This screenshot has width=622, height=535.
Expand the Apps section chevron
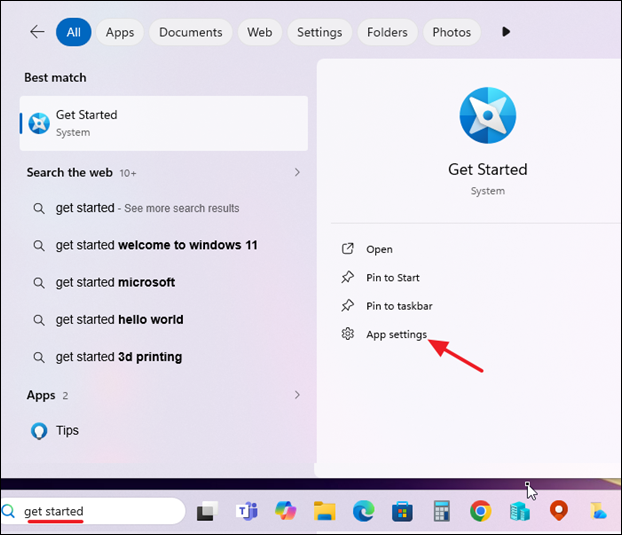[297, 395]
